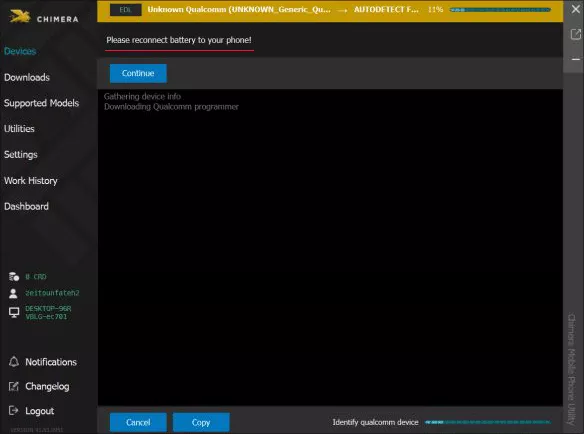Click the 'AUTODETECT F...' procedure text
The image size is (584, 434).
pos(386,9)
